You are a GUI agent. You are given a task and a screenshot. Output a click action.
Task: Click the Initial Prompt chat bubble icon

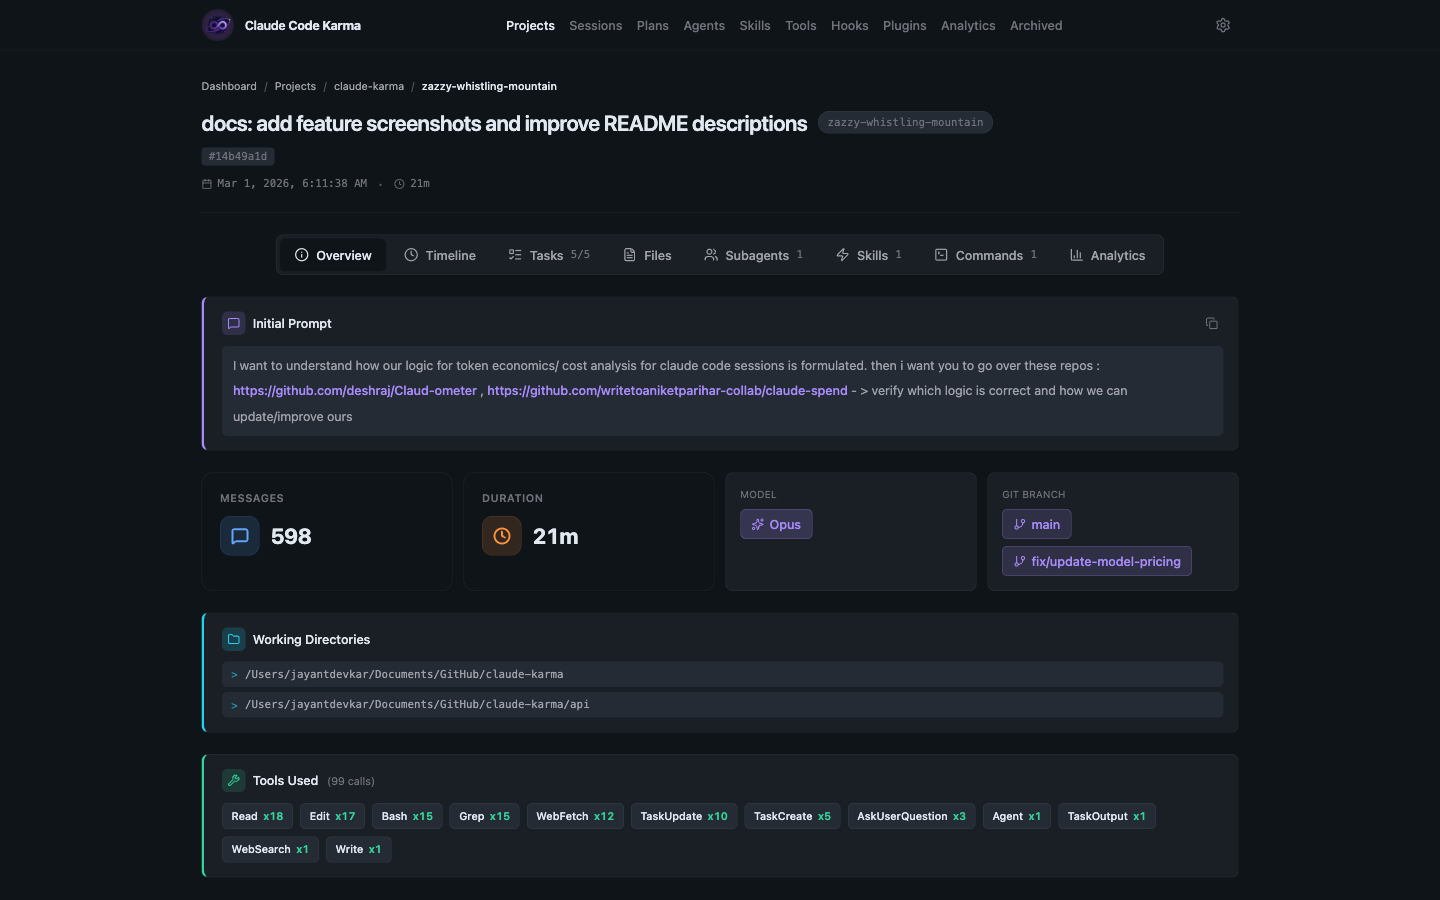pos(233,323)
